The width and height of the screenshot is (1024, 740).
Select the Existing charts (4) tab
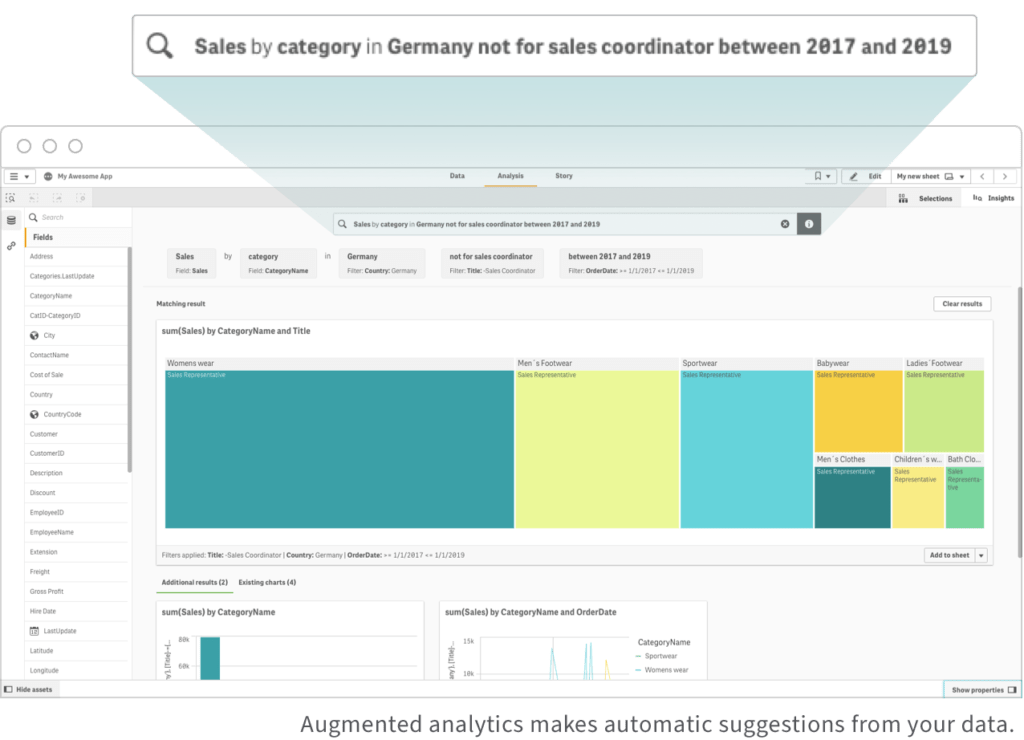tap(267, 583)
